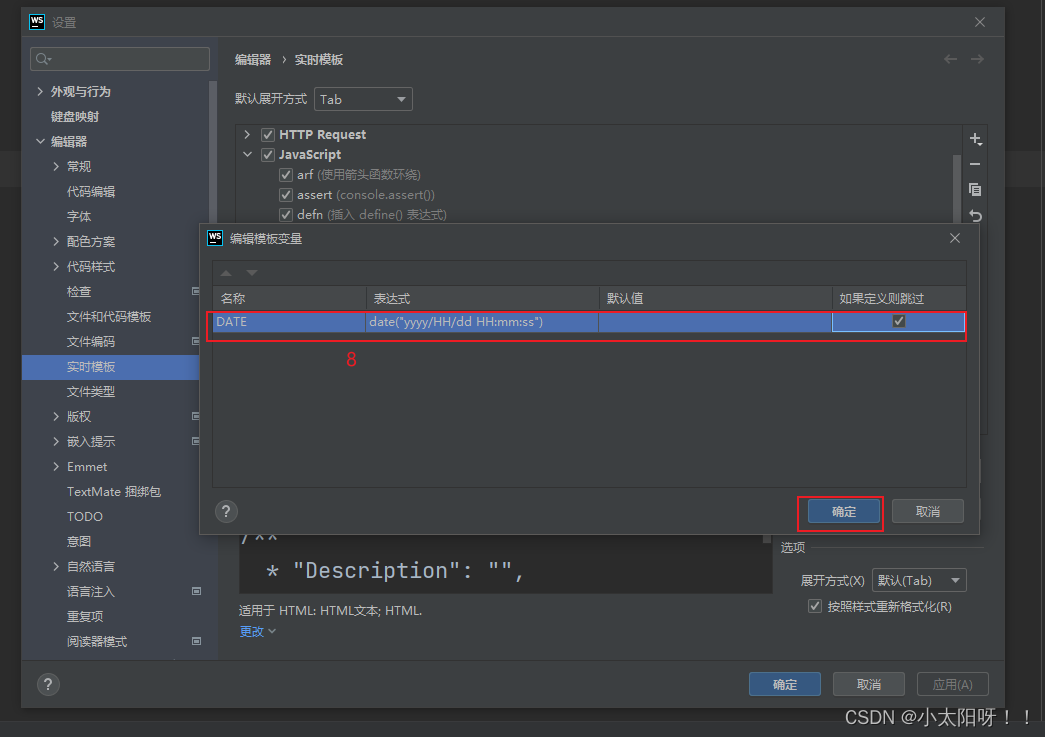Image resolution: width=1045 pixels, height=737 pixels.
Task: Expand the HTTP Request template group
Action: point(247,134)
